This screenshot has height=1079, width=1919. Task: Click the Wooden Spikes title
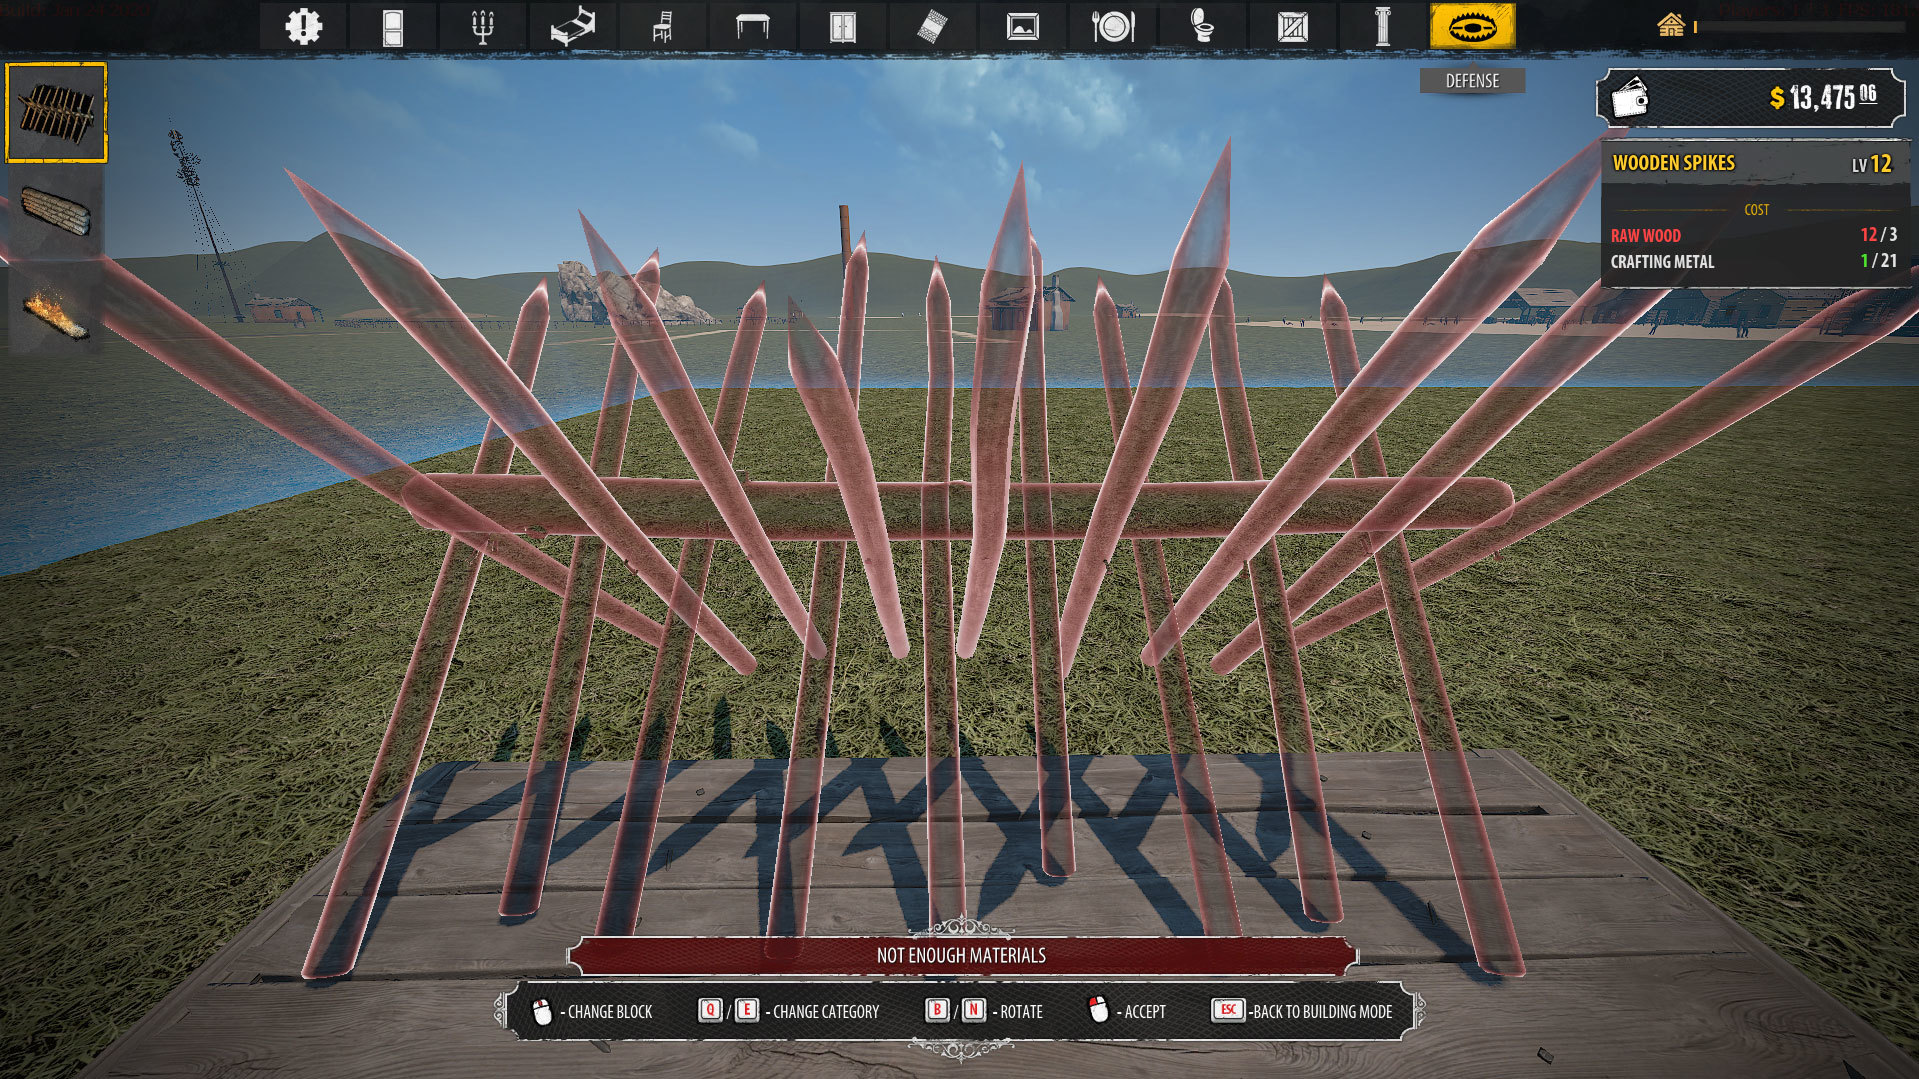1673,163
